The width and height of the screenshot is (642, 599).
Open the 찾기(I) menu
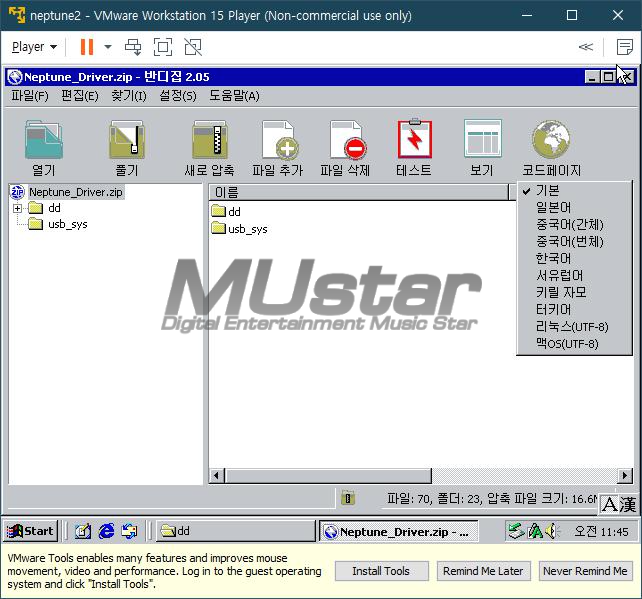tap(129, 96)
